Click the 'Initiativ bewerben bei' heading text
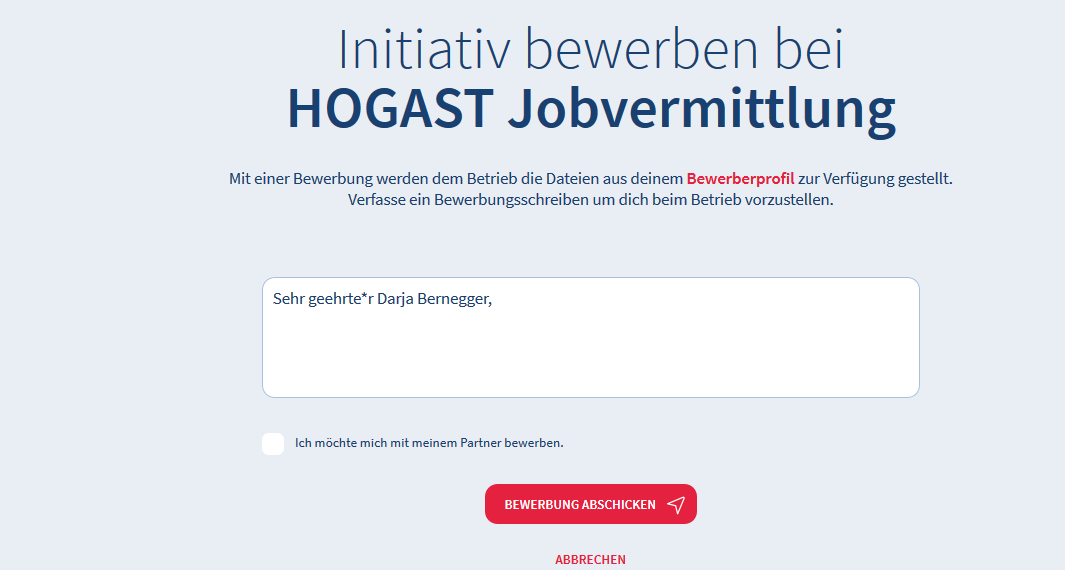This screenshot has height=570, width=1065. coord(591,49)
